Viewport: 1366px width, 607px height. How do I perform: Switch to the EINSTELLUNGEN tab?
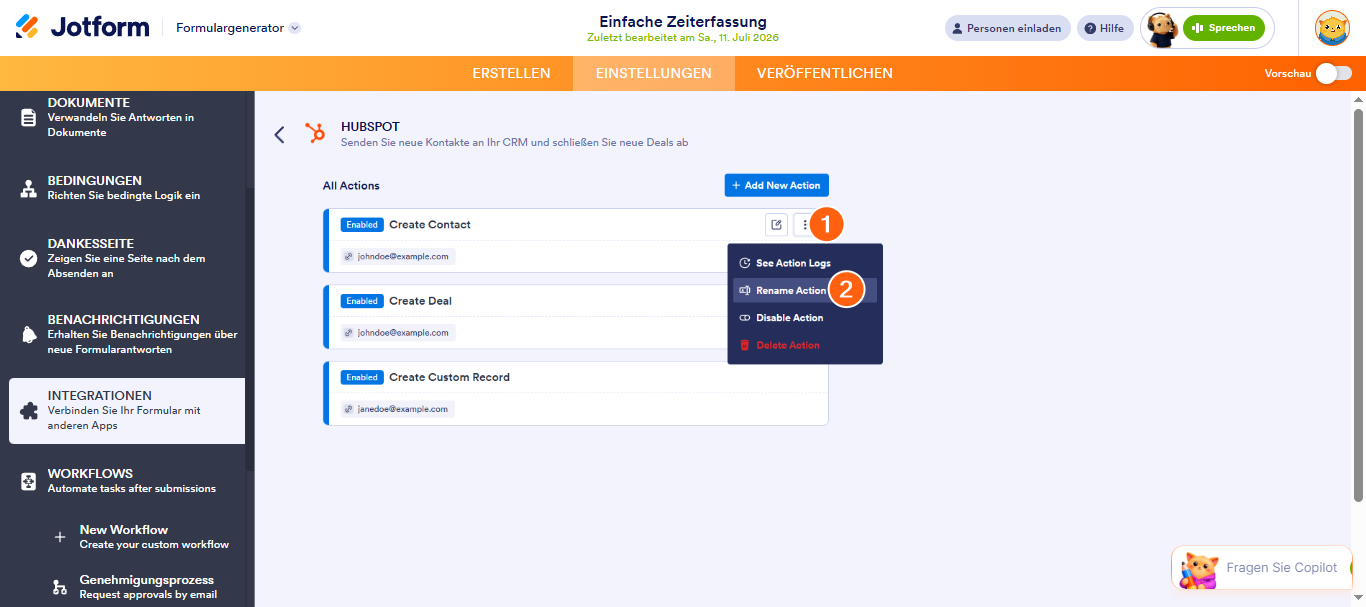pos(654,73)
